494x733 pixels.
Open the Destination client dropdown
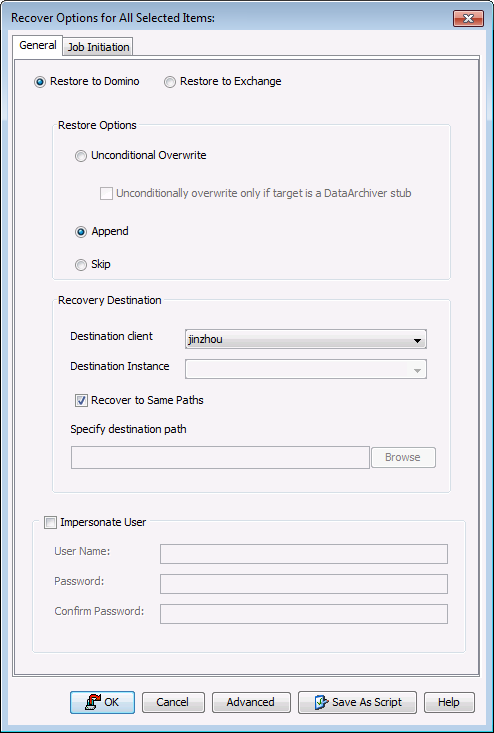click(x=306, y=339)
